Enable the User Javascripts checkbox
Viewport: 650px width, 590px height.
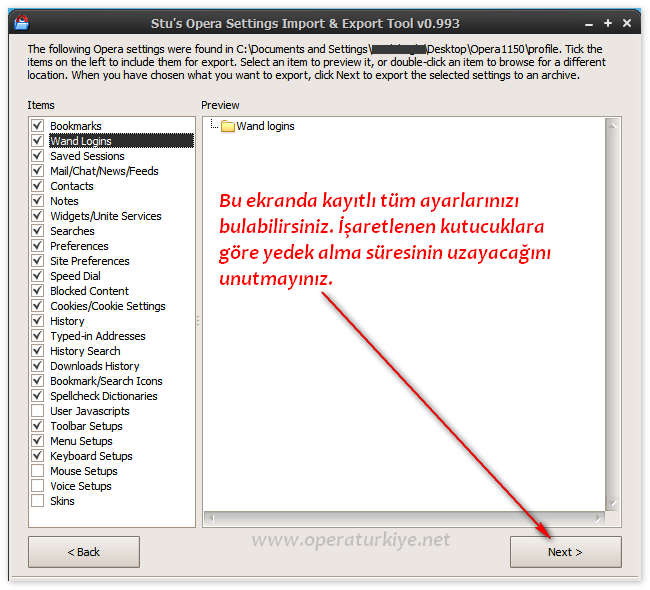point(38,410)
